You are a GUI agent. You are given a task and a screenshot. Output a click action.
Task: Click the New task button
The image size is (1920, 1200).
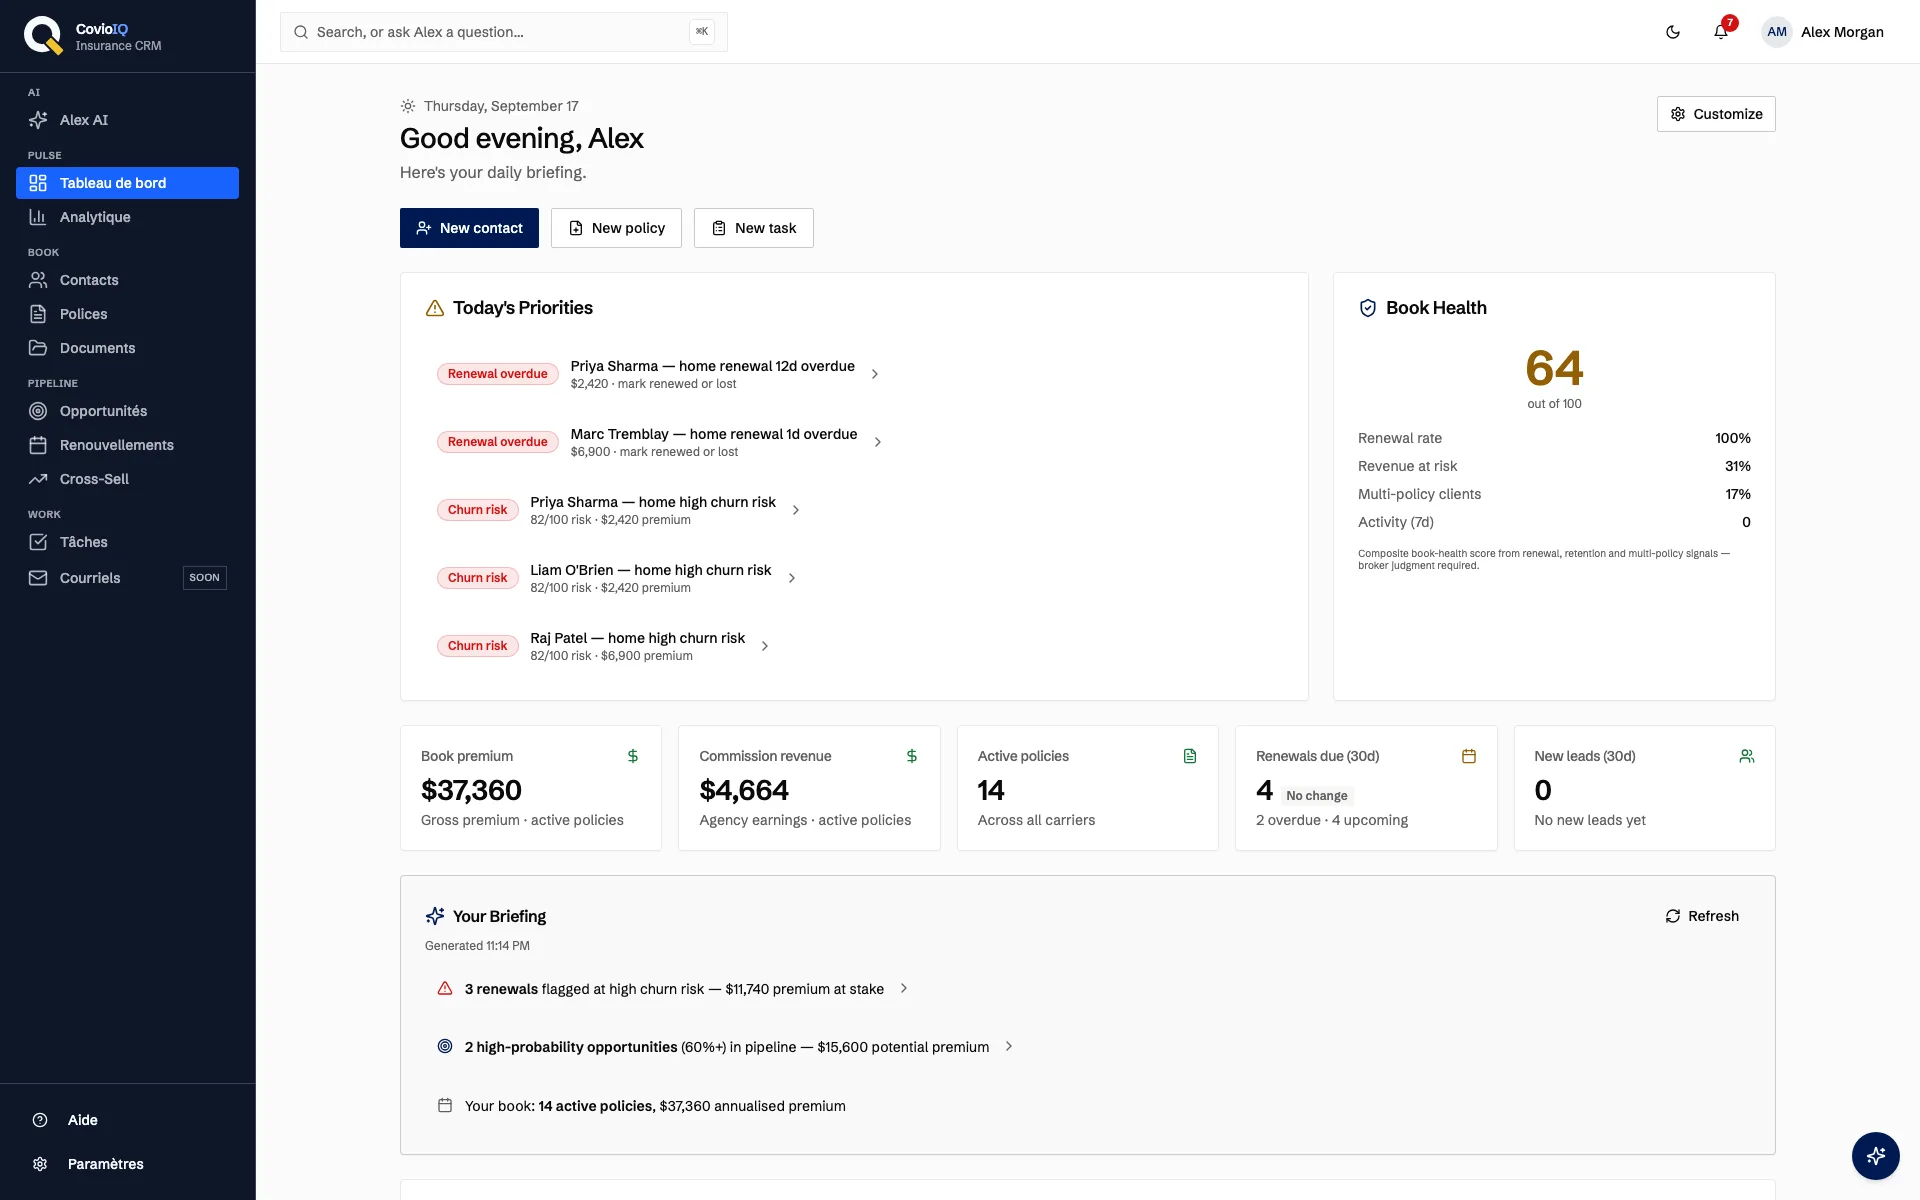click(x=754, y=228)
